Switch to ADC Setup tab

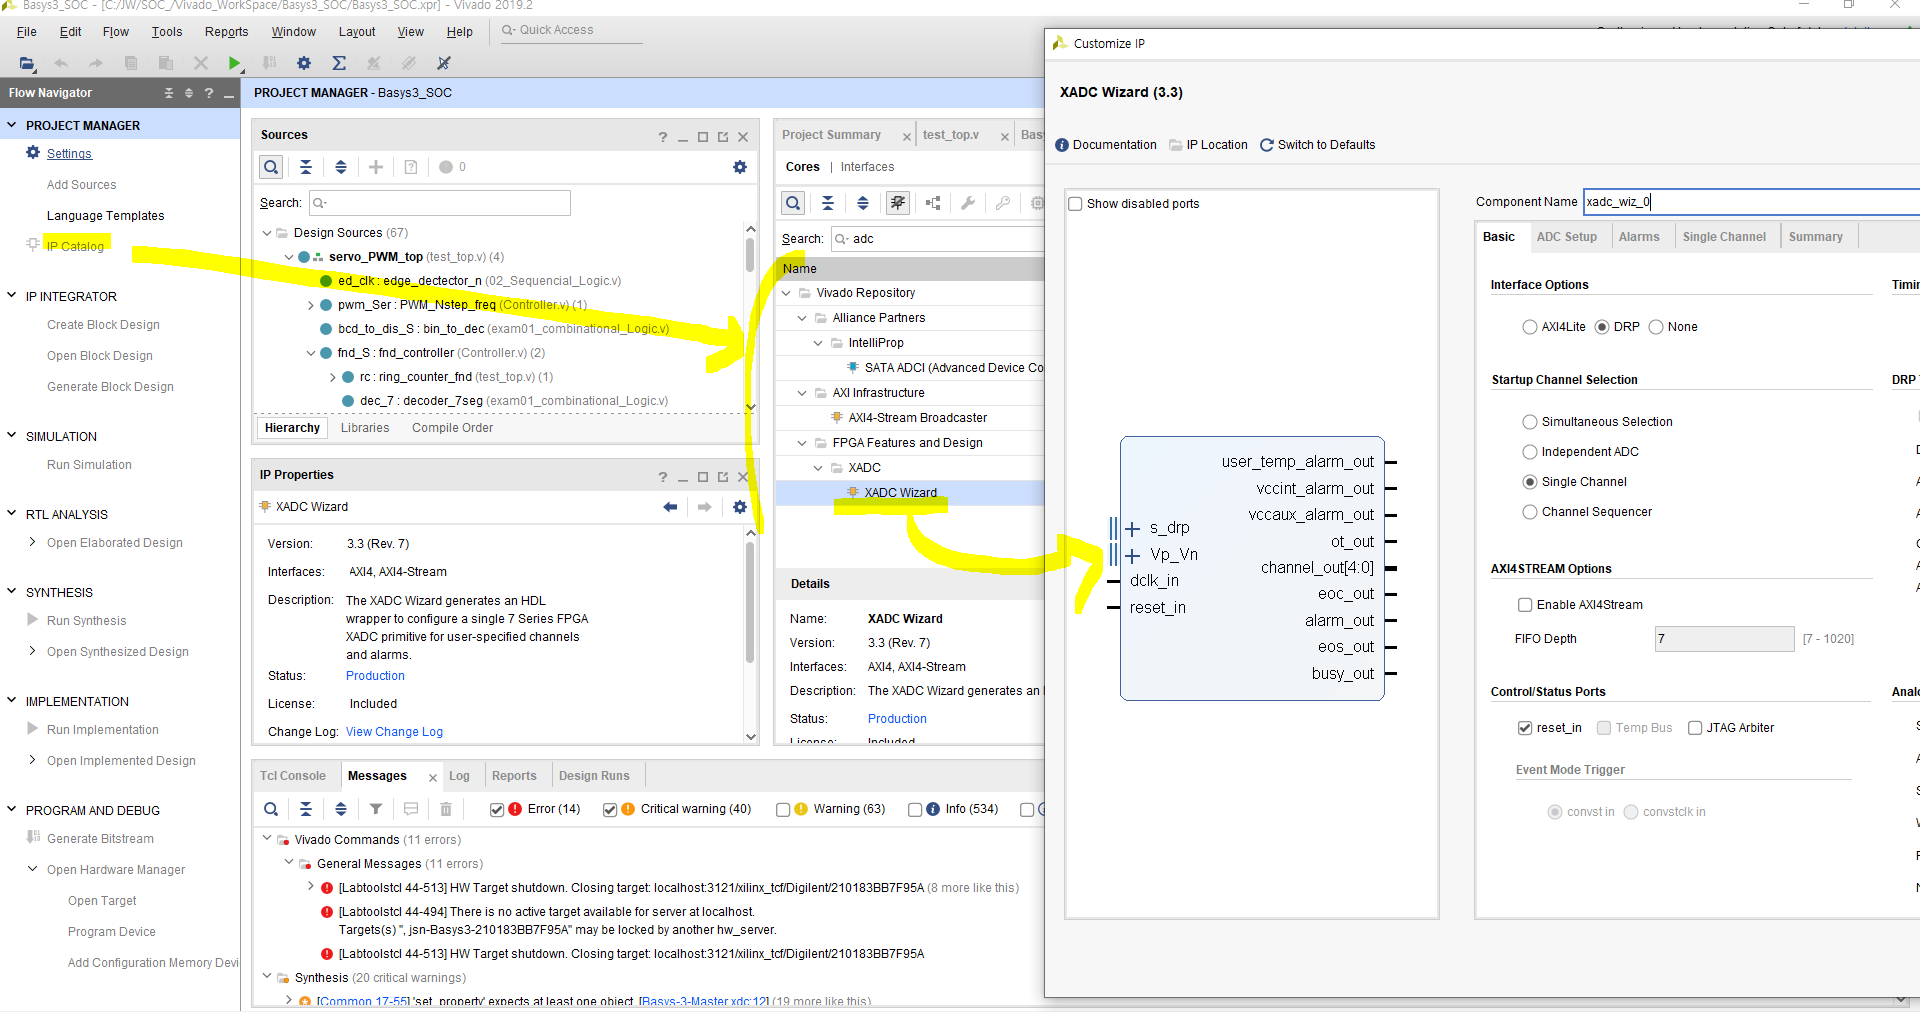1566,237
